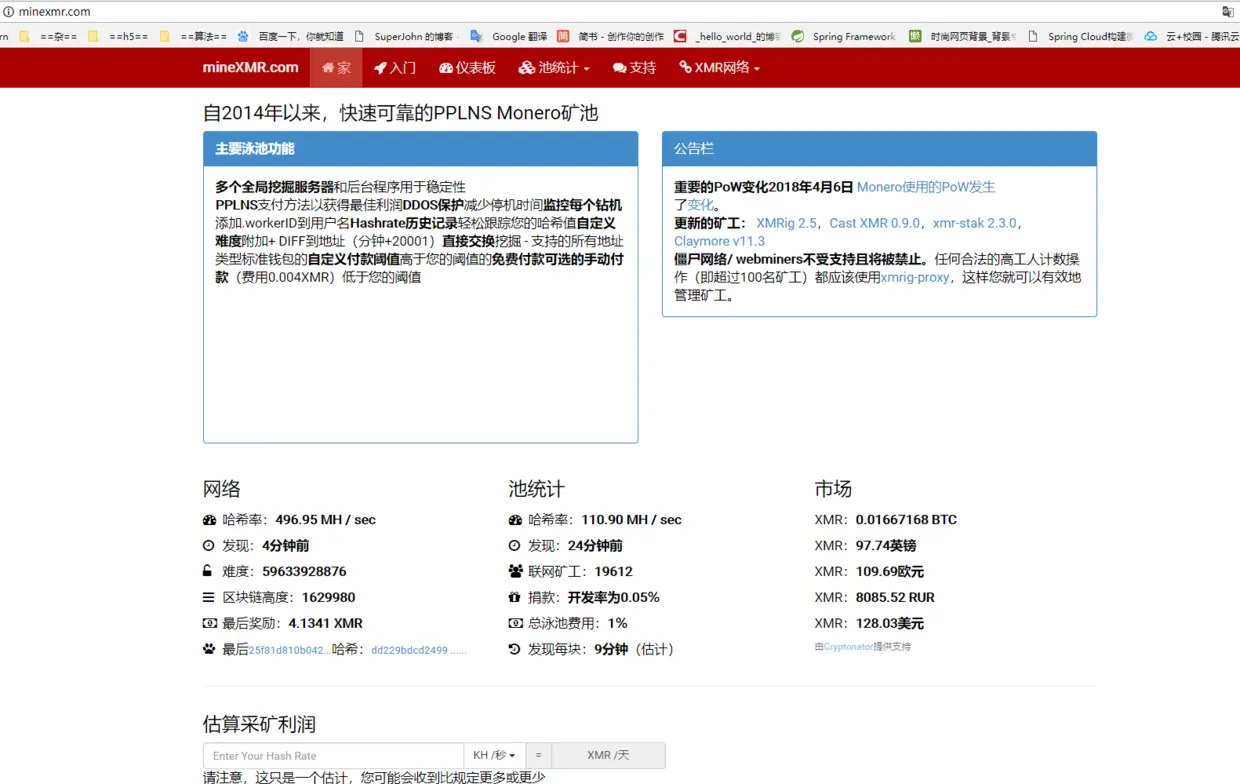Screen dimensions: 1240x784
Task: Open the last block 25f81d810b042 link
Action: 288,650
